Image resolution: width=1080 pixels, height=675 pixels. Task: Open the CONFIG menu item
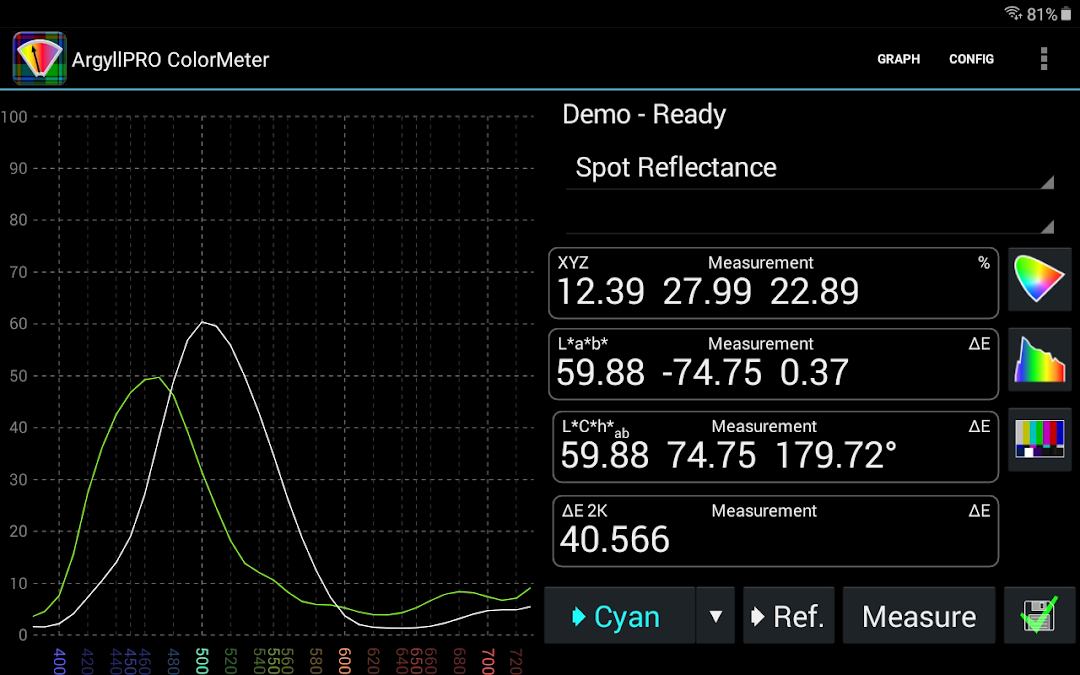click(971, 59)
